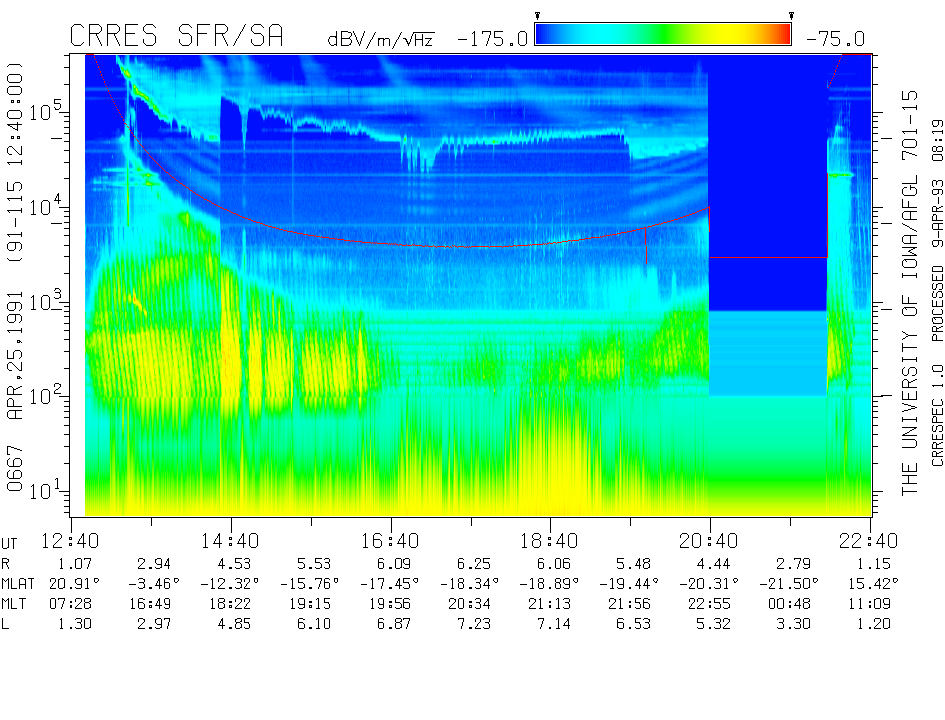Click the short red vertical mark in the spectrogram
945x720 pixels.
[x=647, y=254]
